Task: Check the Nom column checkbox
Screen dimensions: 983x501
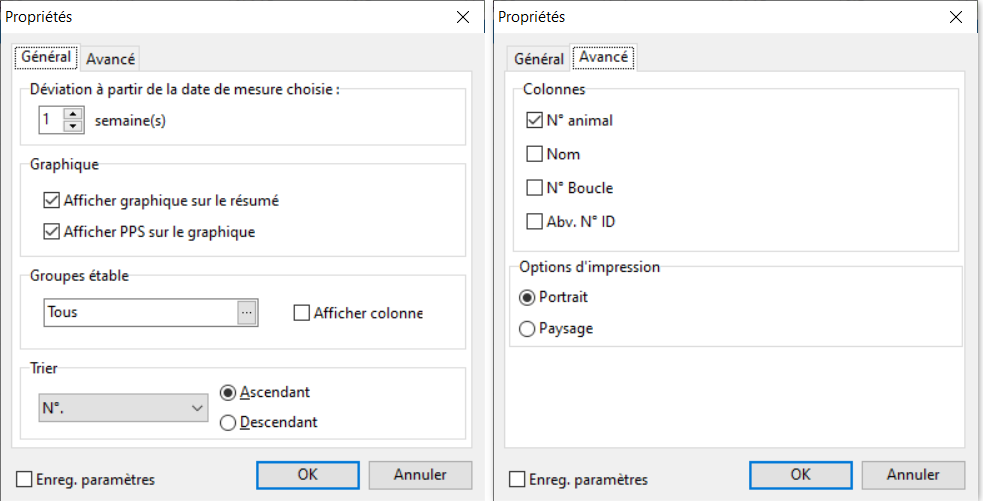Action: 534,154
